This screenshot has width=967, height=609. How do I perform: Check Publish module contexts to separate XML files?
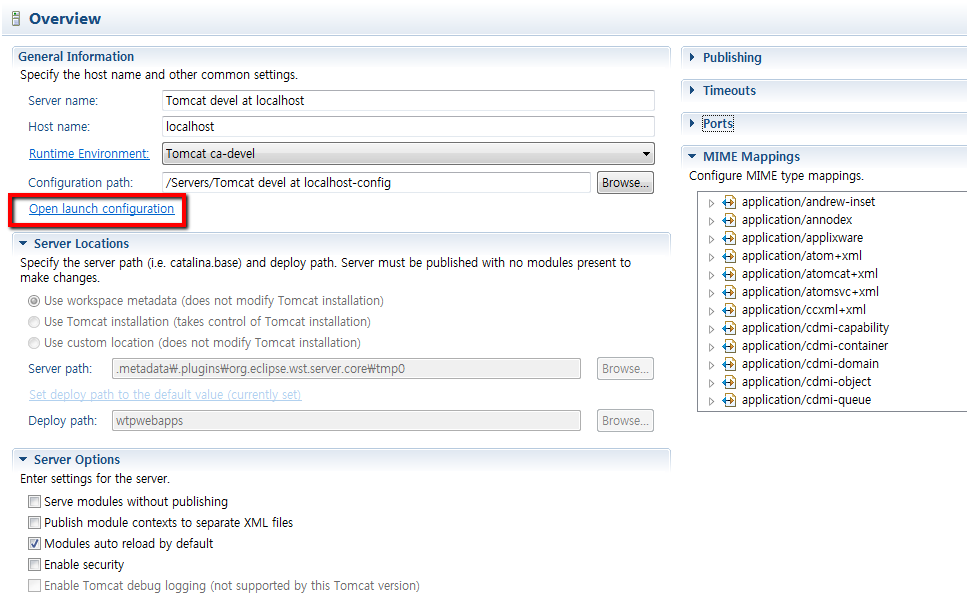[x=35, y=523]
